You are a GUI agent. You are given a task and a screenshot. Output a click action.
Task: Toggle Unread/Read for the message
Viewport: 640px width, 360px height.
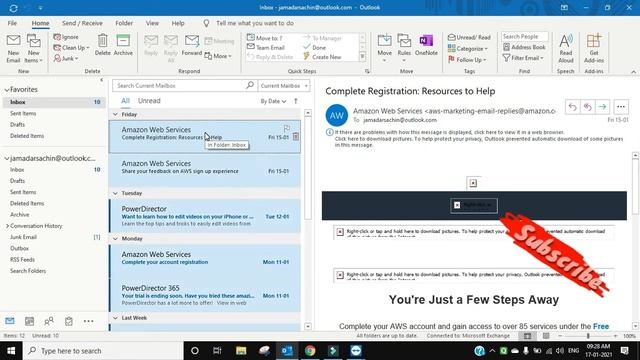(469, 37)
